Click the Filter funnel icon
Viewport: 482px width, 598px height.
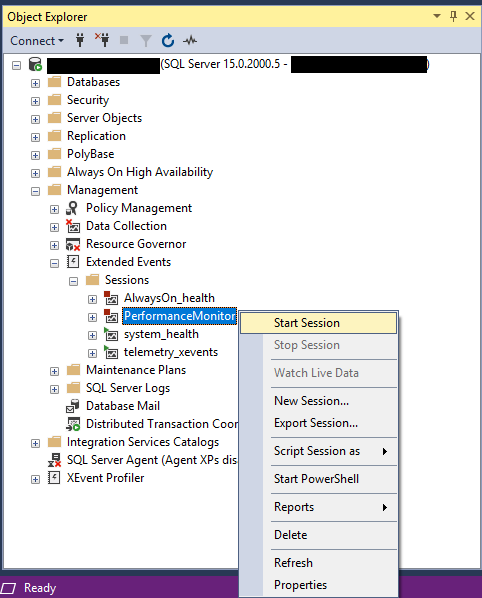pos(146,40)
